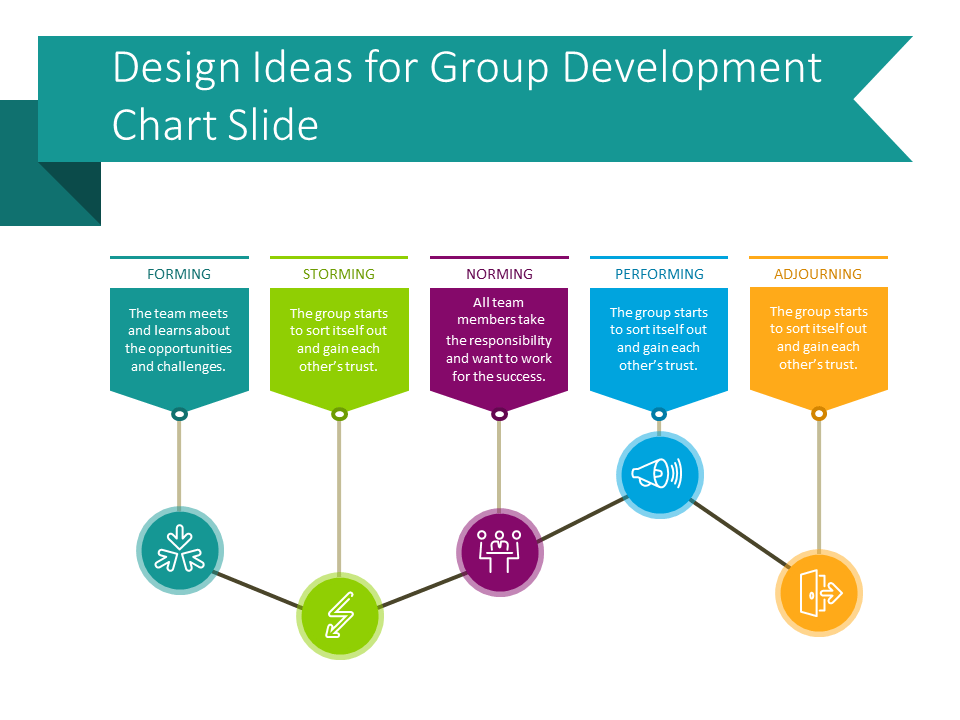Click the teal Forming description box
Image resolution: width=960 pixels, height=720 pixels.
point(179,350)
